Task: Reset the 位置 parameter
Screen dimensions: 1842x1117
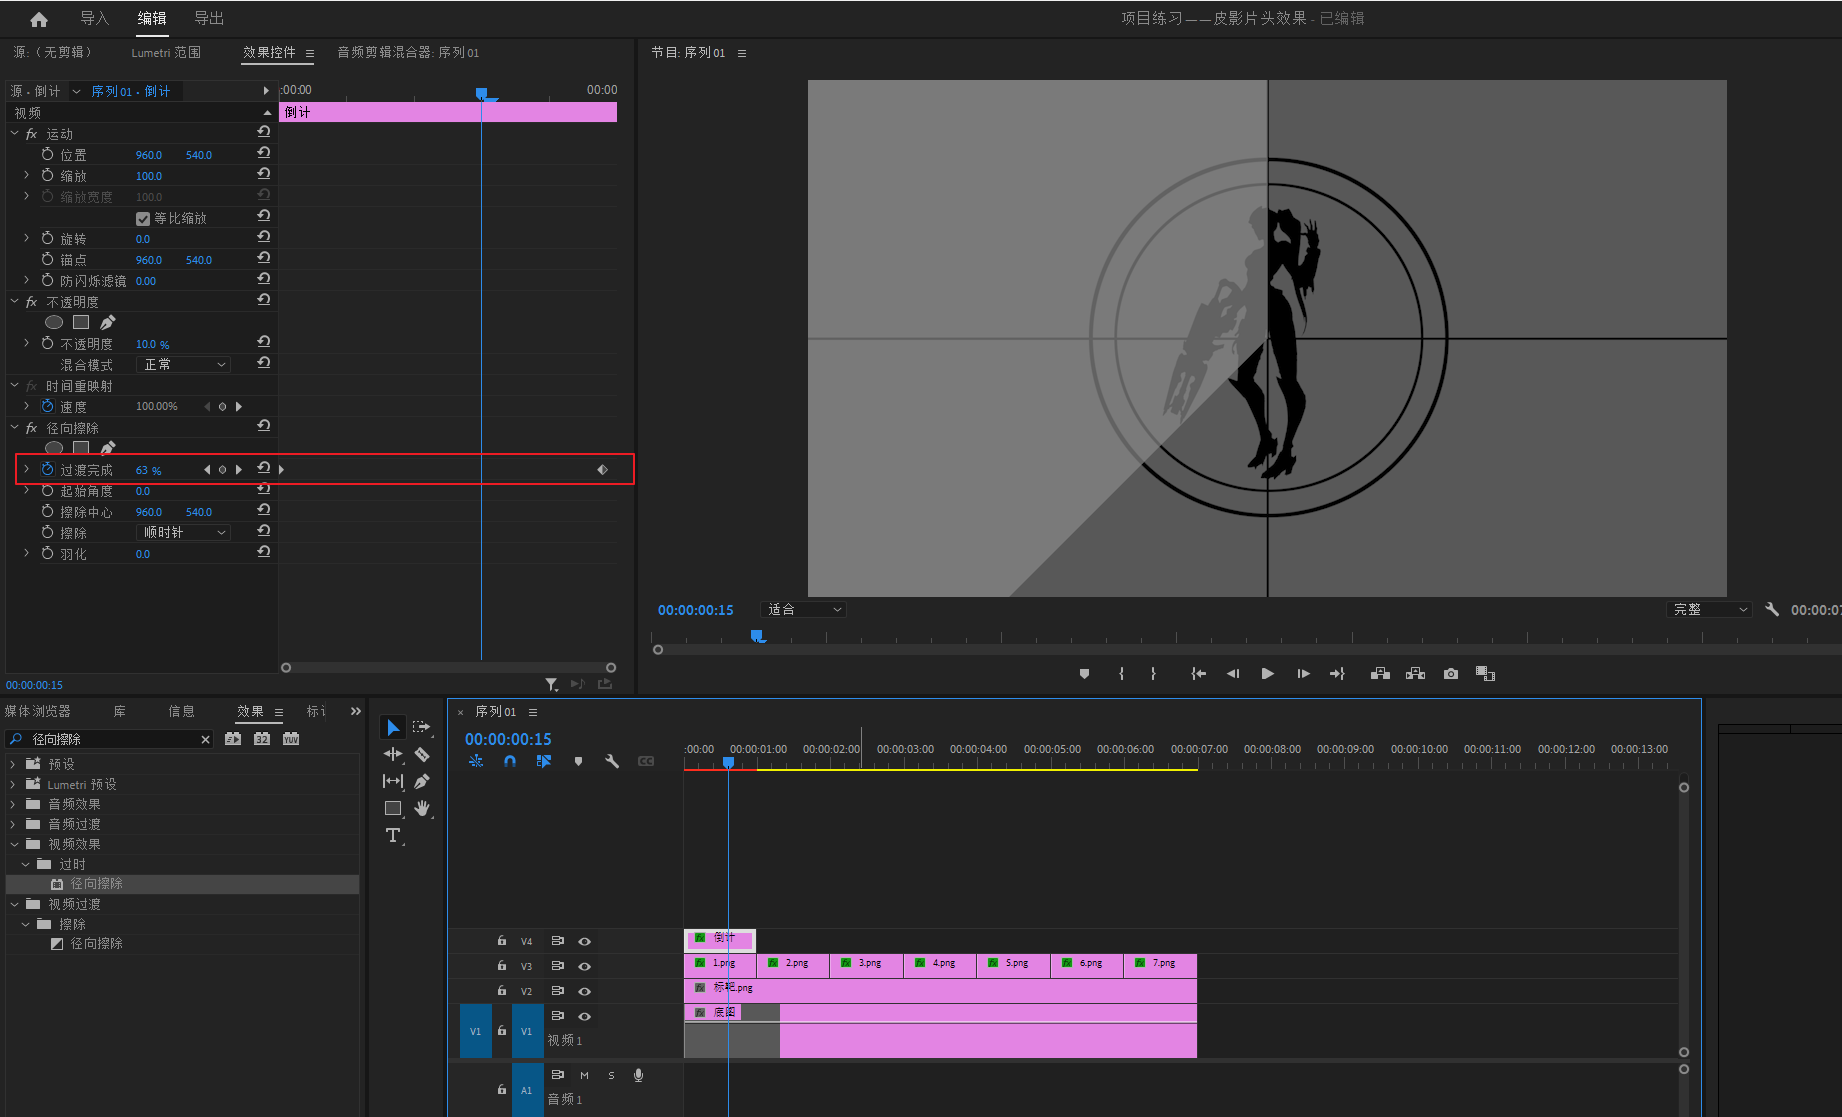Action: pos(264,153)
